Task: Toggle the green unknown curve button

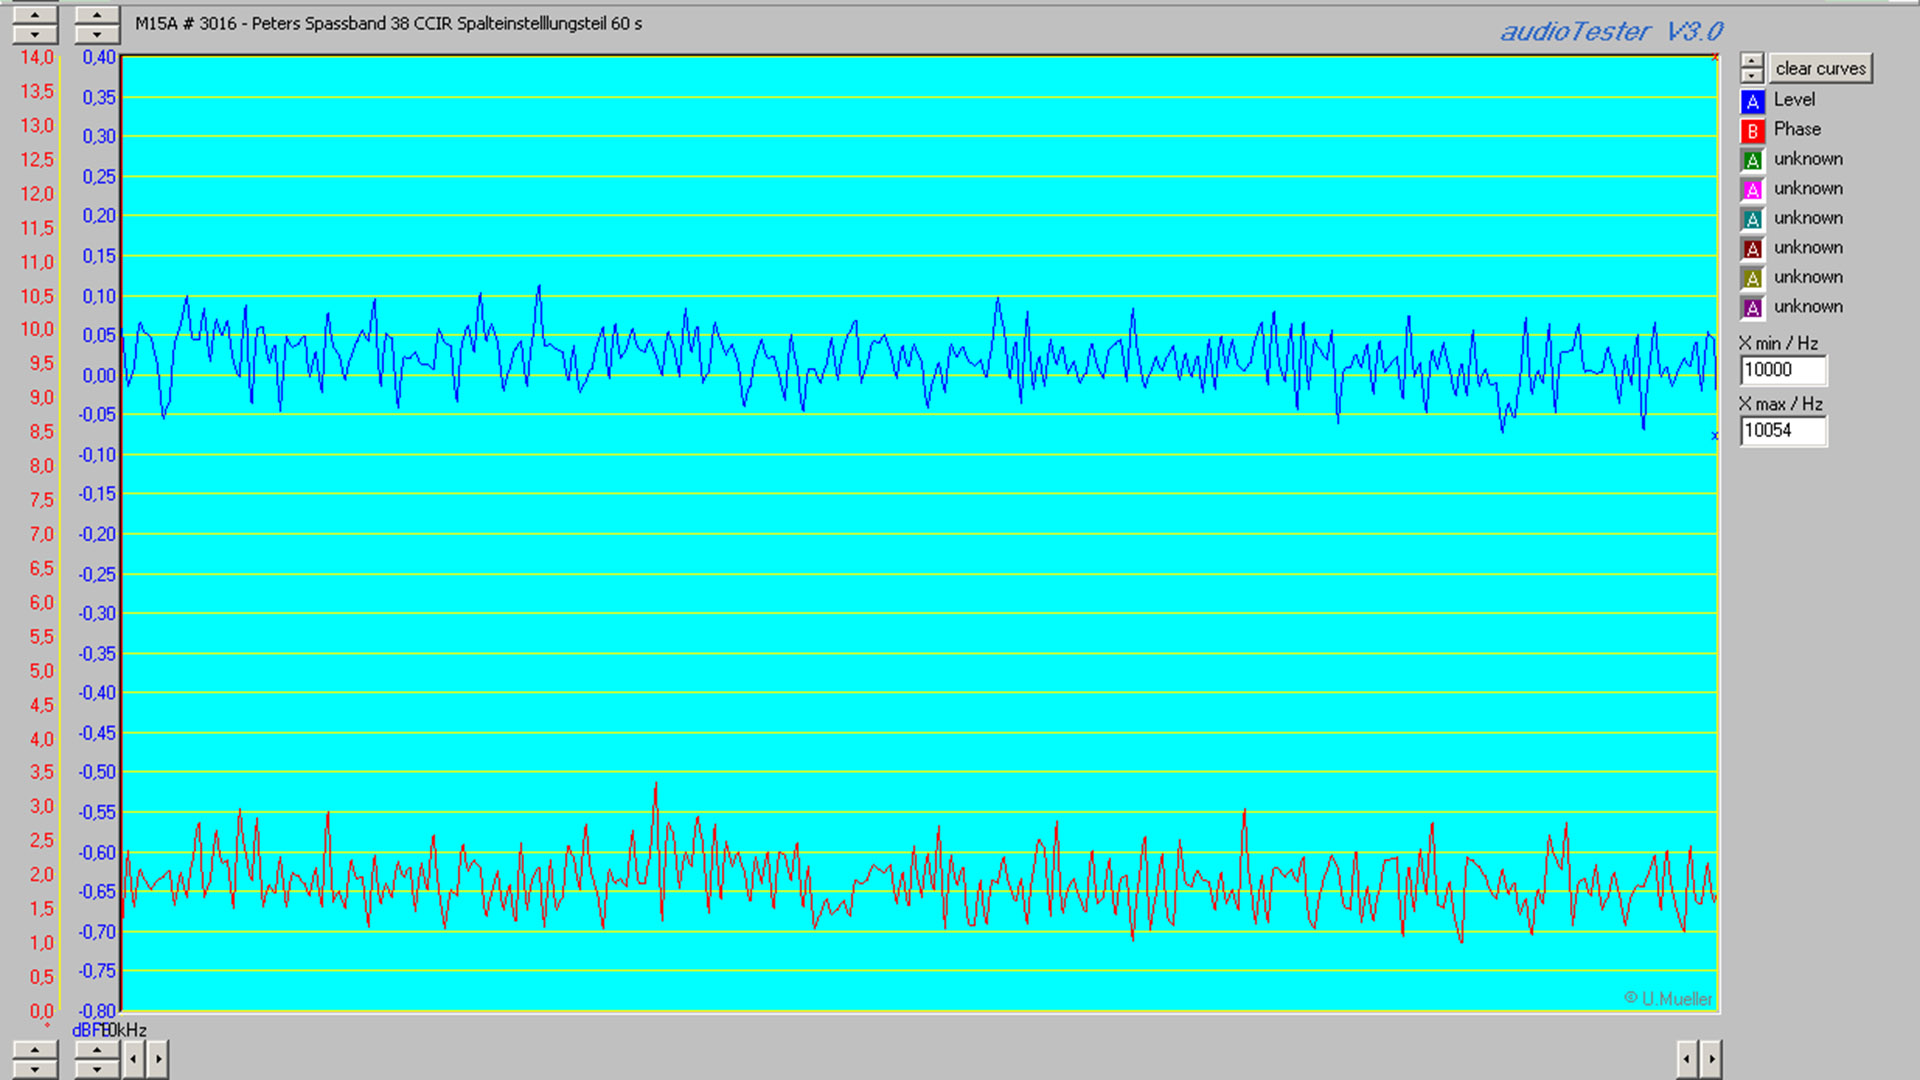Action: [1752, 160]
